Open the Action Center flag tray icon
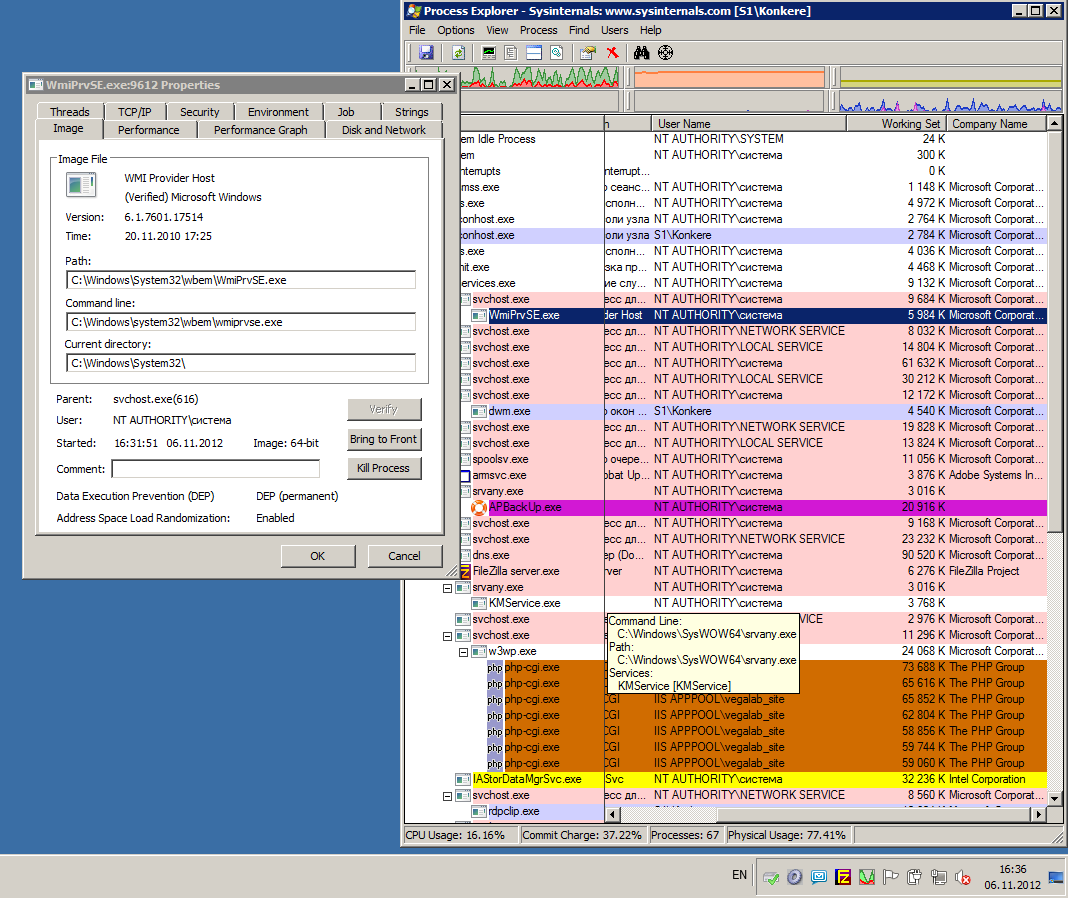The width and height of the screenshot is (1068, 898). (890, 877)
